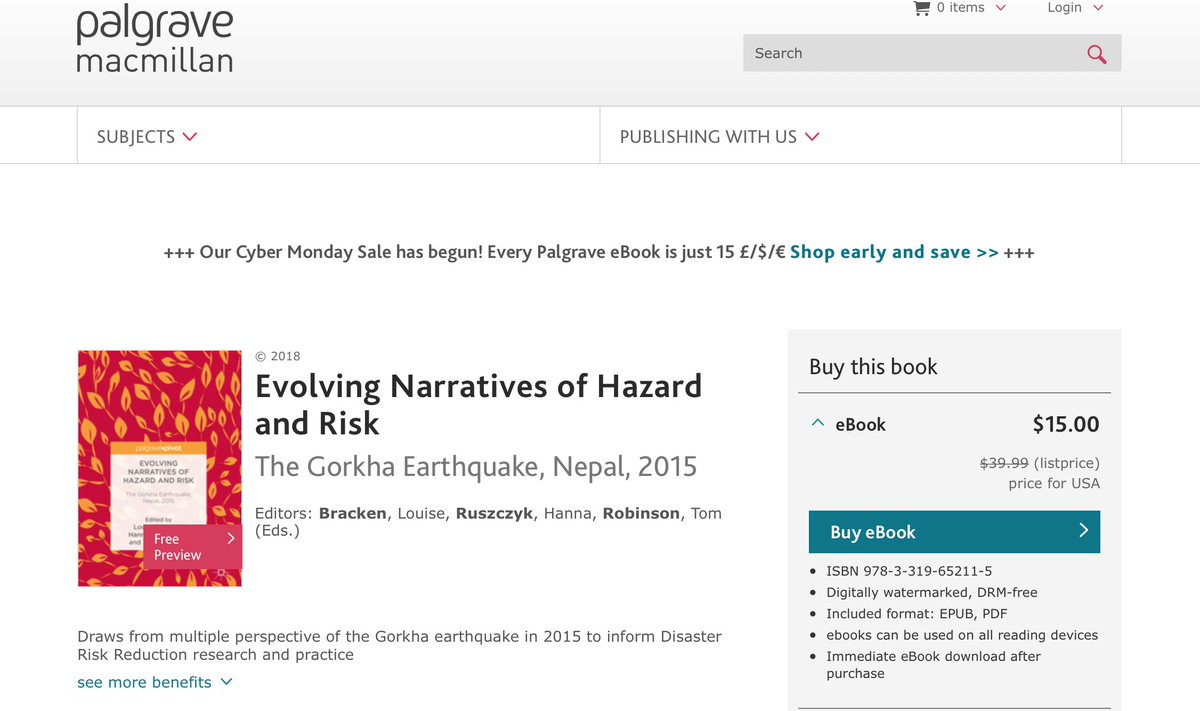This screenshot has width=1200, height=711.
Task: Open editor Robinson's link
Action: [642, 513]
